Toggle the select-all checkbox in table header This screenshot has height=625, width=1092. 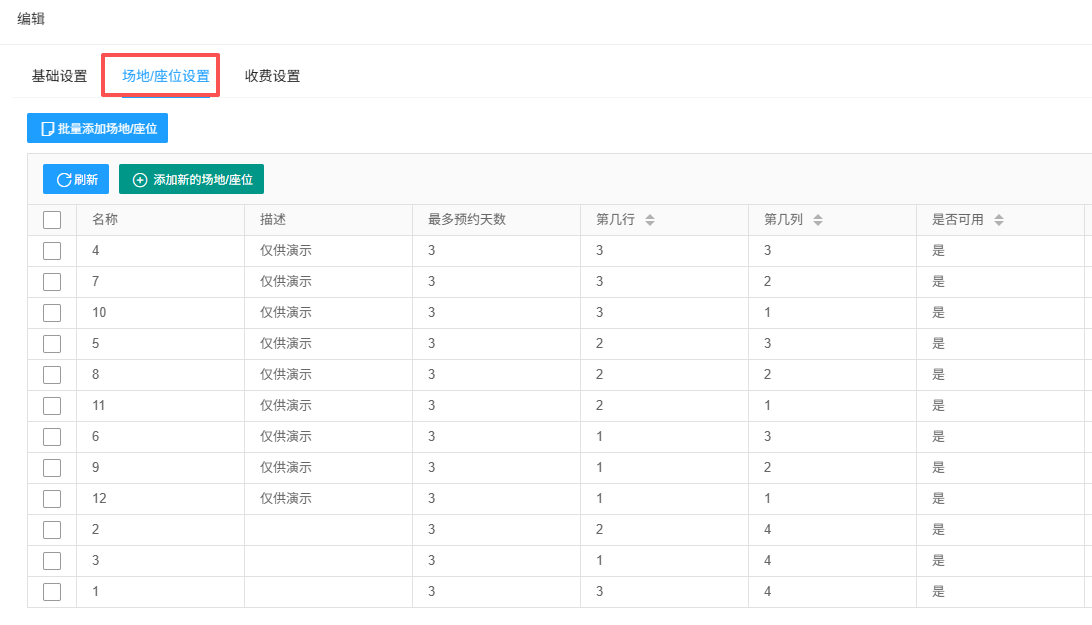pos(52,220)
